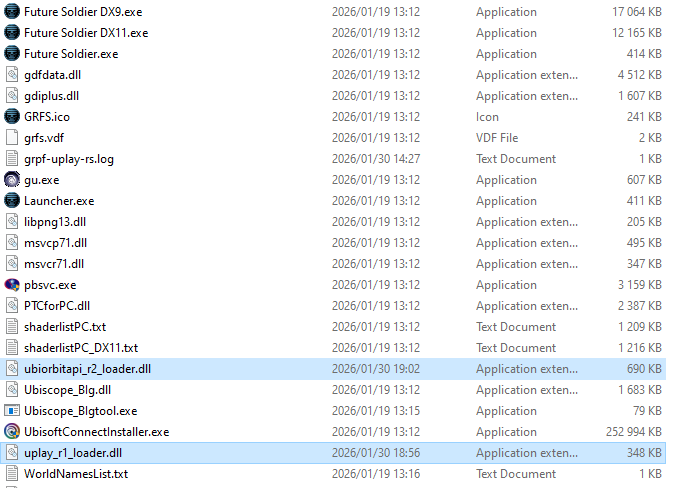The width and height of the screenshot is (678, 488).
Task: Select the Future Soldier.exe file name
Action: (x=70, y=54)
